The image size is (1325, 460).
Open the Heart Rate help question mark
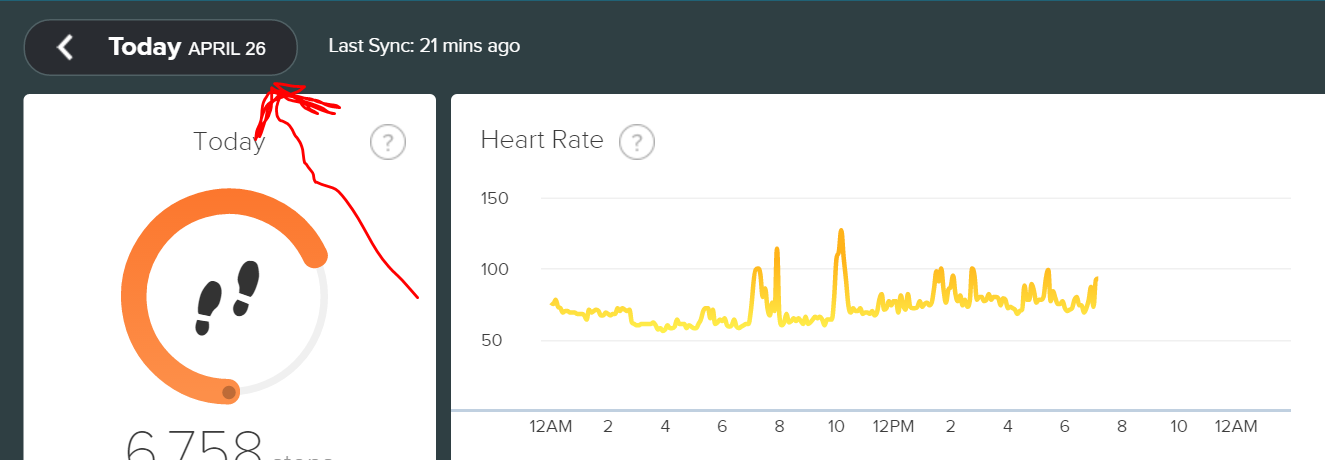click(x=637, y=142)
